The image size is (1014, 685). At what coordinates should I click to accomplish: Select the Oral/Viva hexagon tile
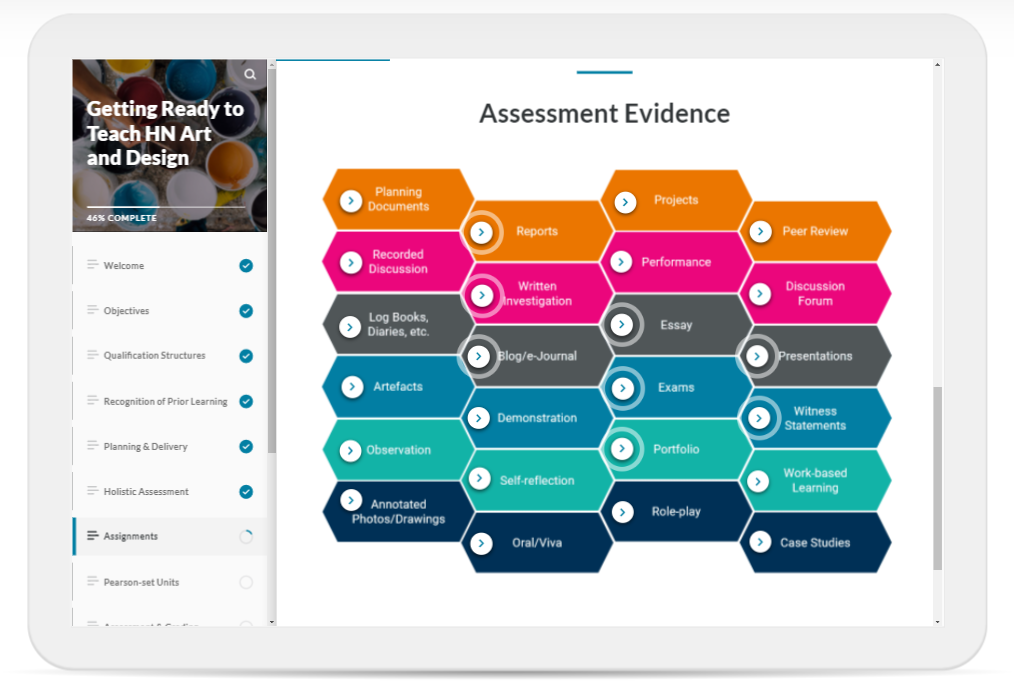point(537,543)
